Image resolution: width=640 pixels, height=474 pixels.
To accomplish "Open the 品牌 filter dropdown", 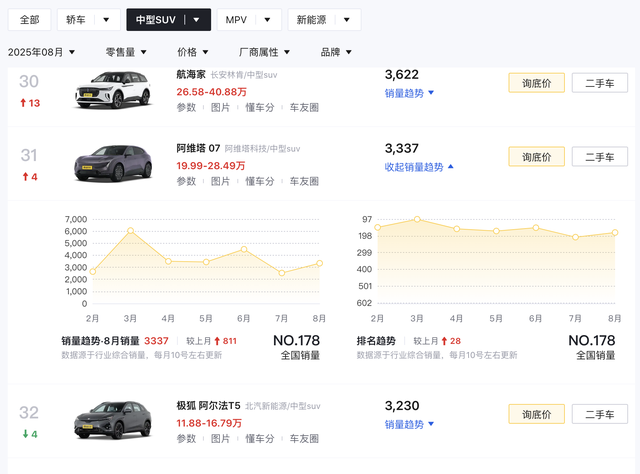I will (x=336, y=52).
